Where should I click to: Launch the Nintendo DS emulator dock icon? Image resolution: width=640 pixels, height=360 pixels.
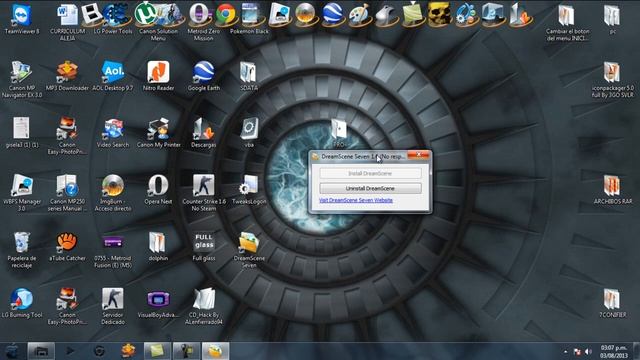(x=91, y=14)
